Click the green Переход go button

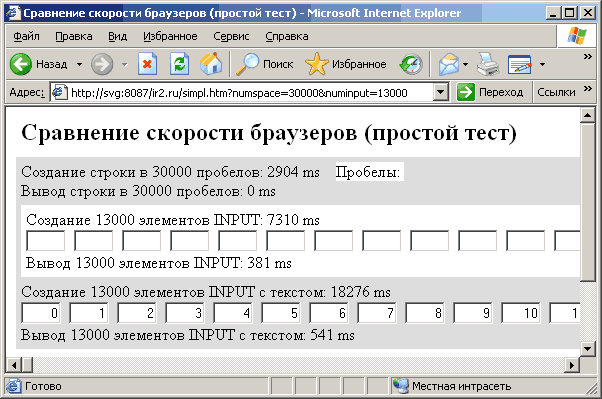click(490, 92)
